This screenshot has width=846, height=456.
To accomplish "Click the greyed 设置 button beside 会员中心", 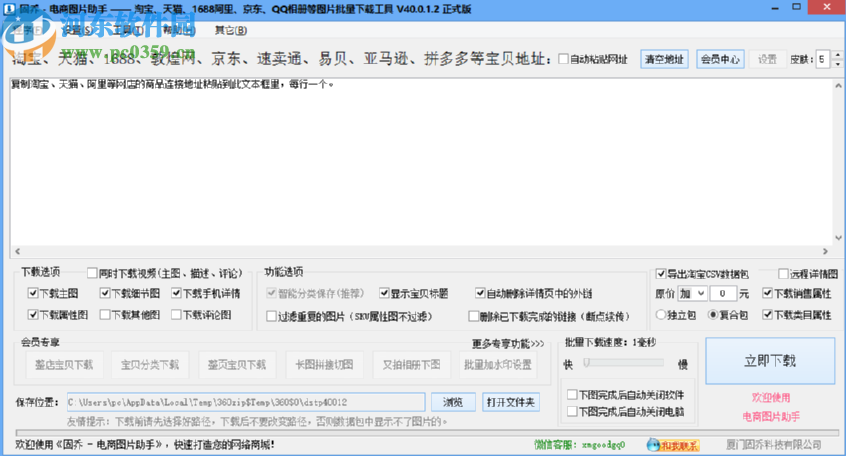I will point(767,59).
